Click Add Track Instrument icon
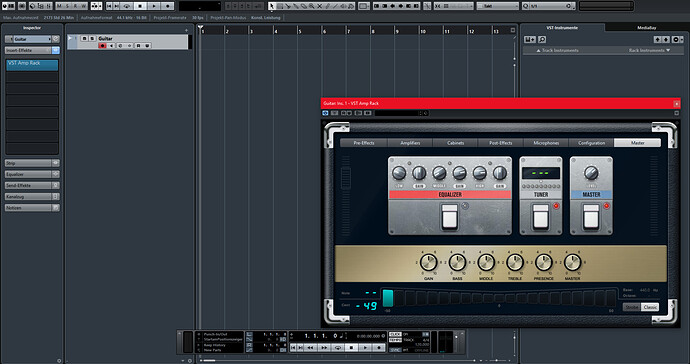 530,40
